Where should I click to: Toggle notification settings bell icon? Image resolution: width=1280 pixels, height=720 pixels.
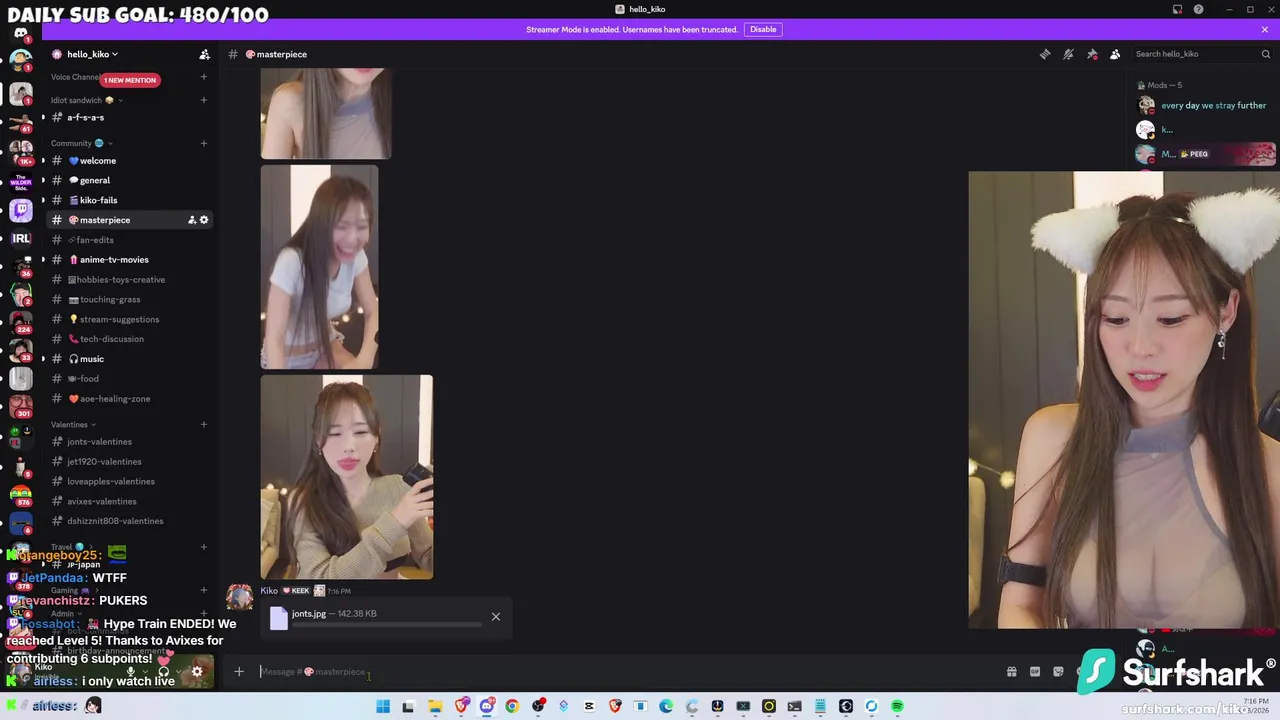tap(1068, 54)
